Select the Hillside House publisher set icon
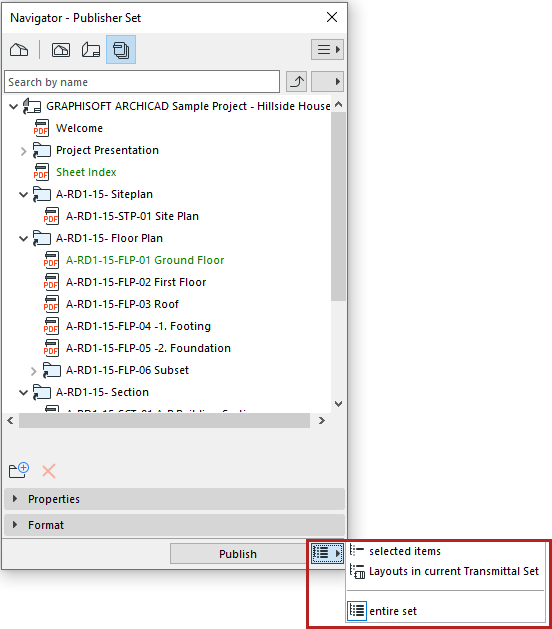The image size is (552, 629). point(32,106)
